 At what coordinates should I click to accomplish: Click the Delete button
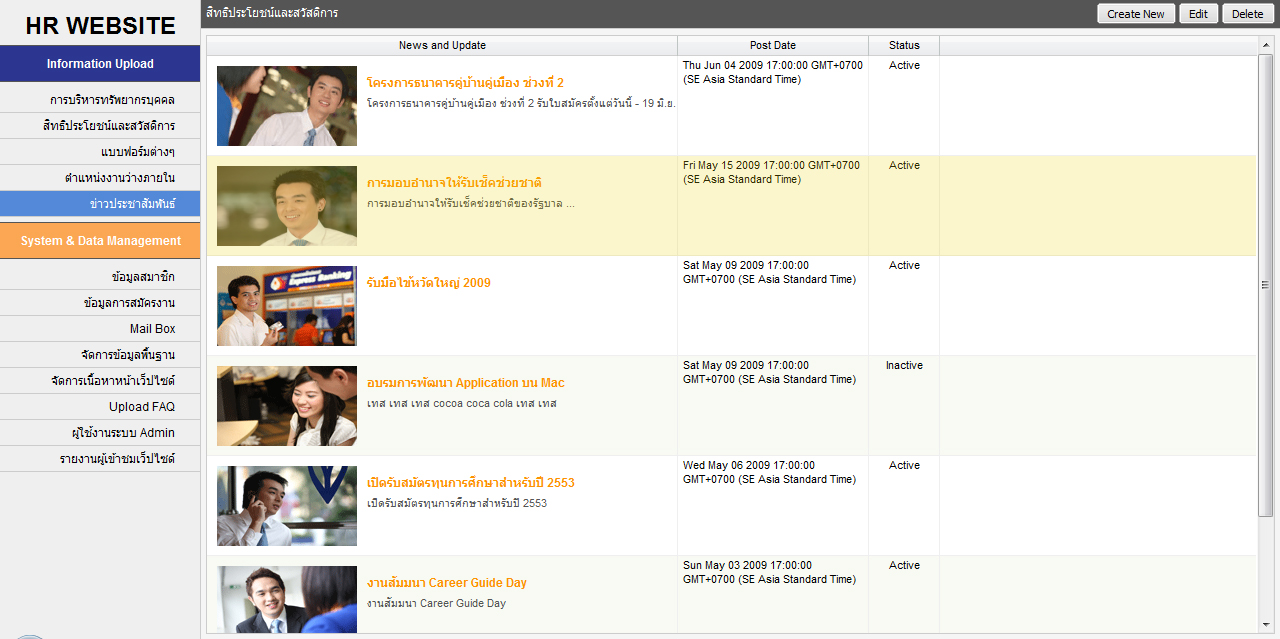tap(1247, 14)
